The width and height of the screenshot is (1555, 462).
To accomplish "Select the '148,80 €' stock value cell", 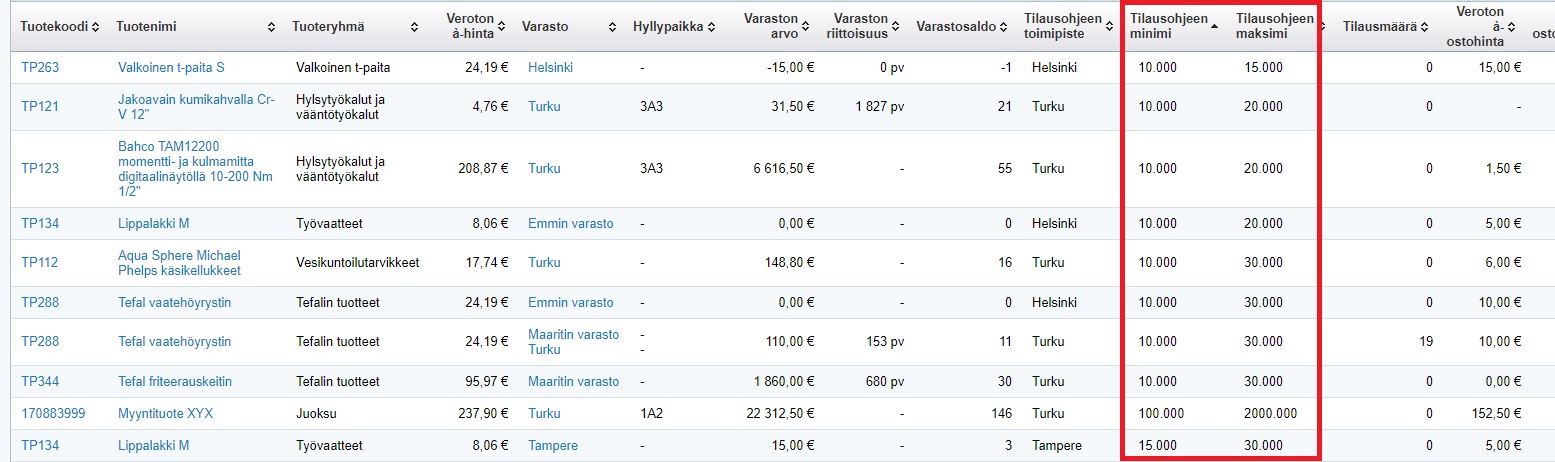I will tap(791, 263).
